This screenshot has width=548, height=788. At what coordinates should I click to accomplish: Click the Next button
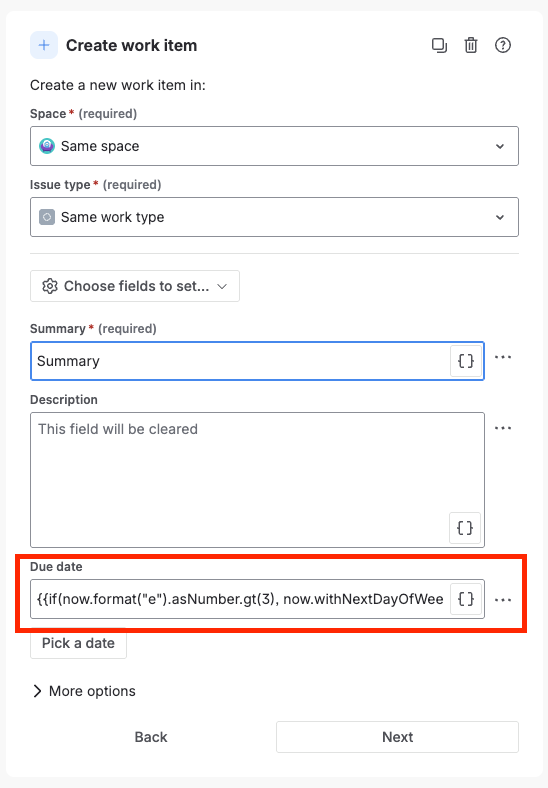(x=397, y=737)
